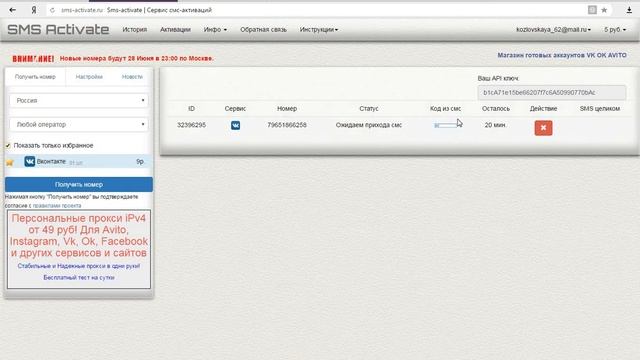
Task: Click the 'Код из смс' column header
Action: tap(445, 109)
